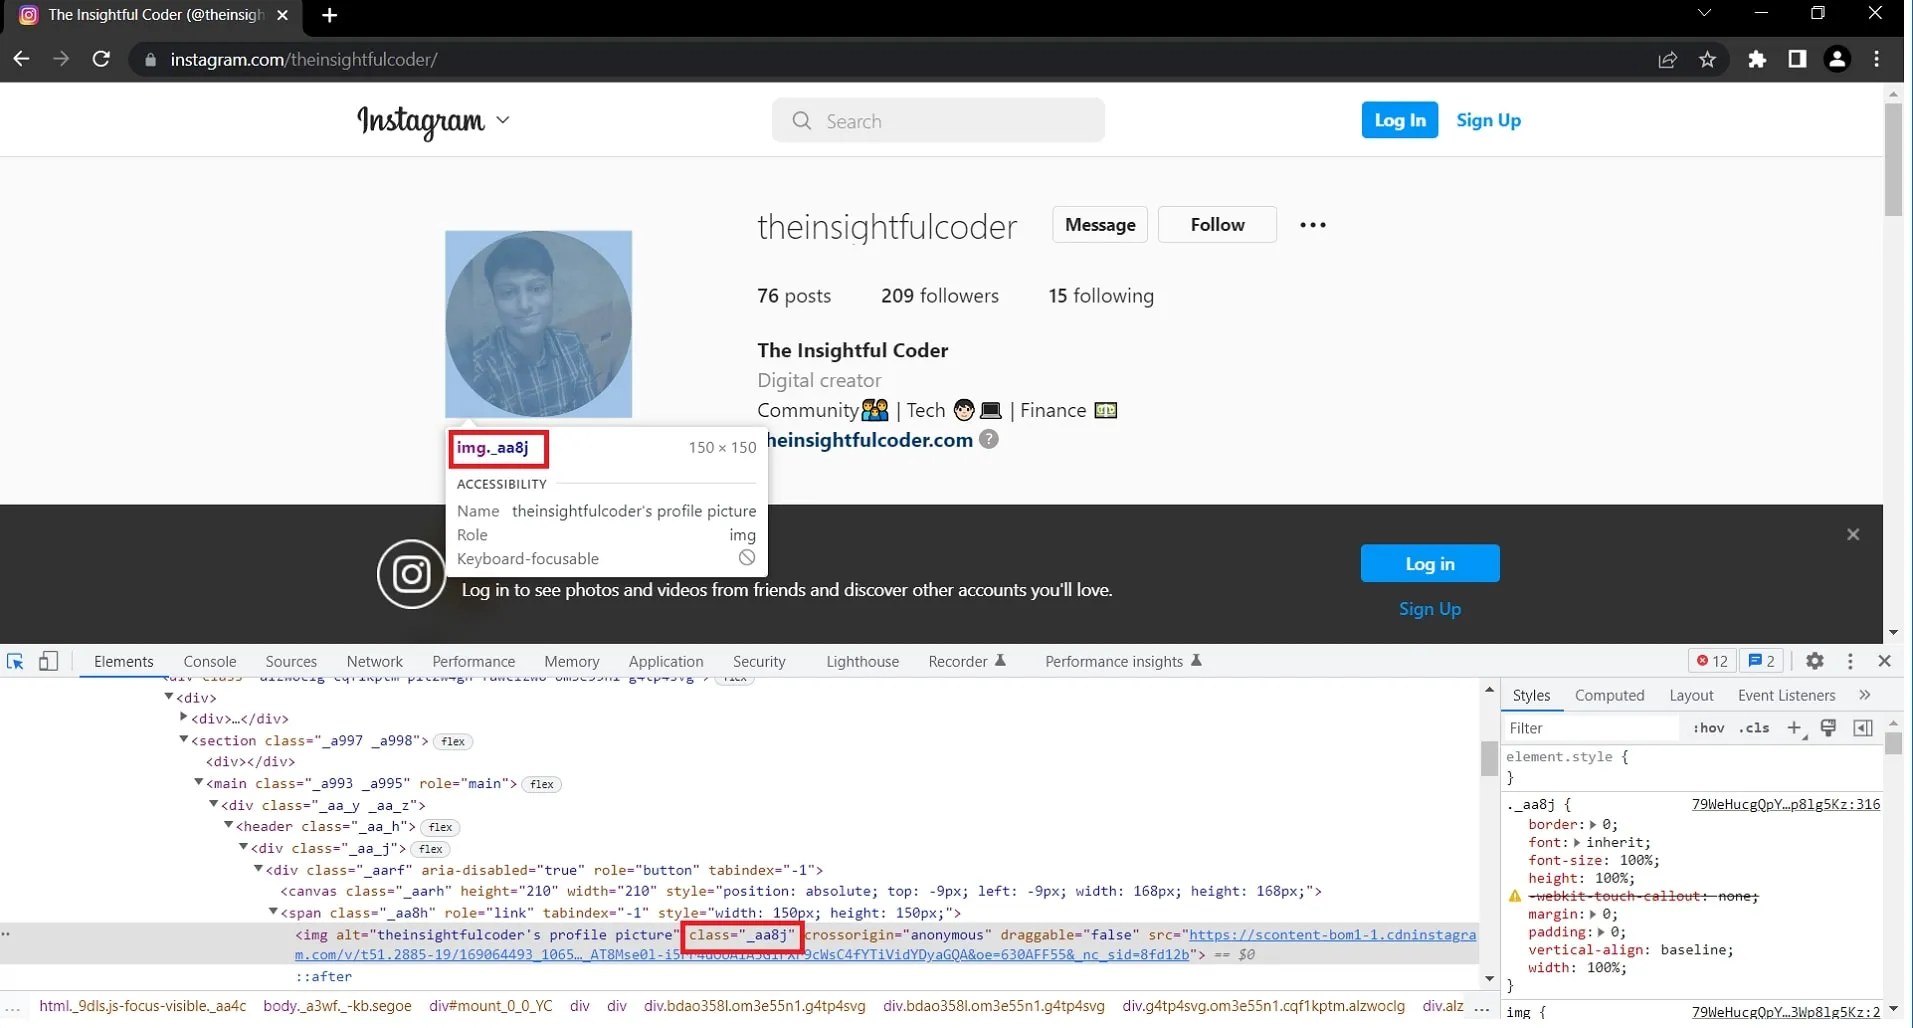The image size is (1913, 1028).
Task: Click the browser extensions puzzle icon
Action: tap(1757, 59)
